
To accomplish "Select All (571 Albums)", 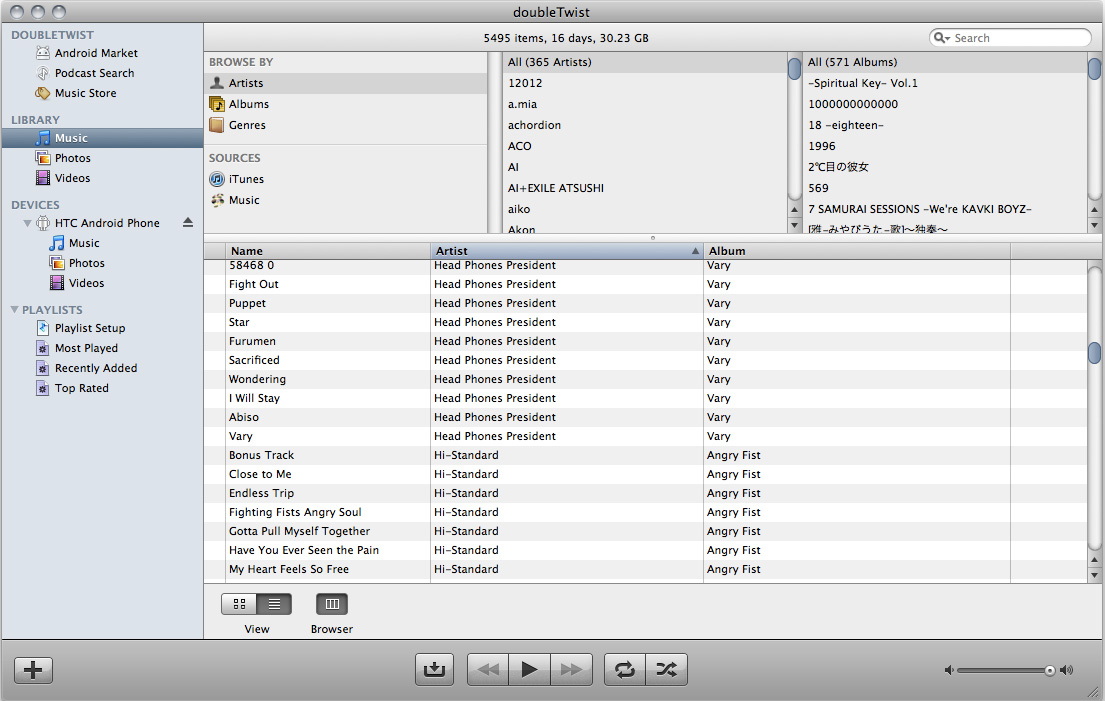I will pos(944,62).
